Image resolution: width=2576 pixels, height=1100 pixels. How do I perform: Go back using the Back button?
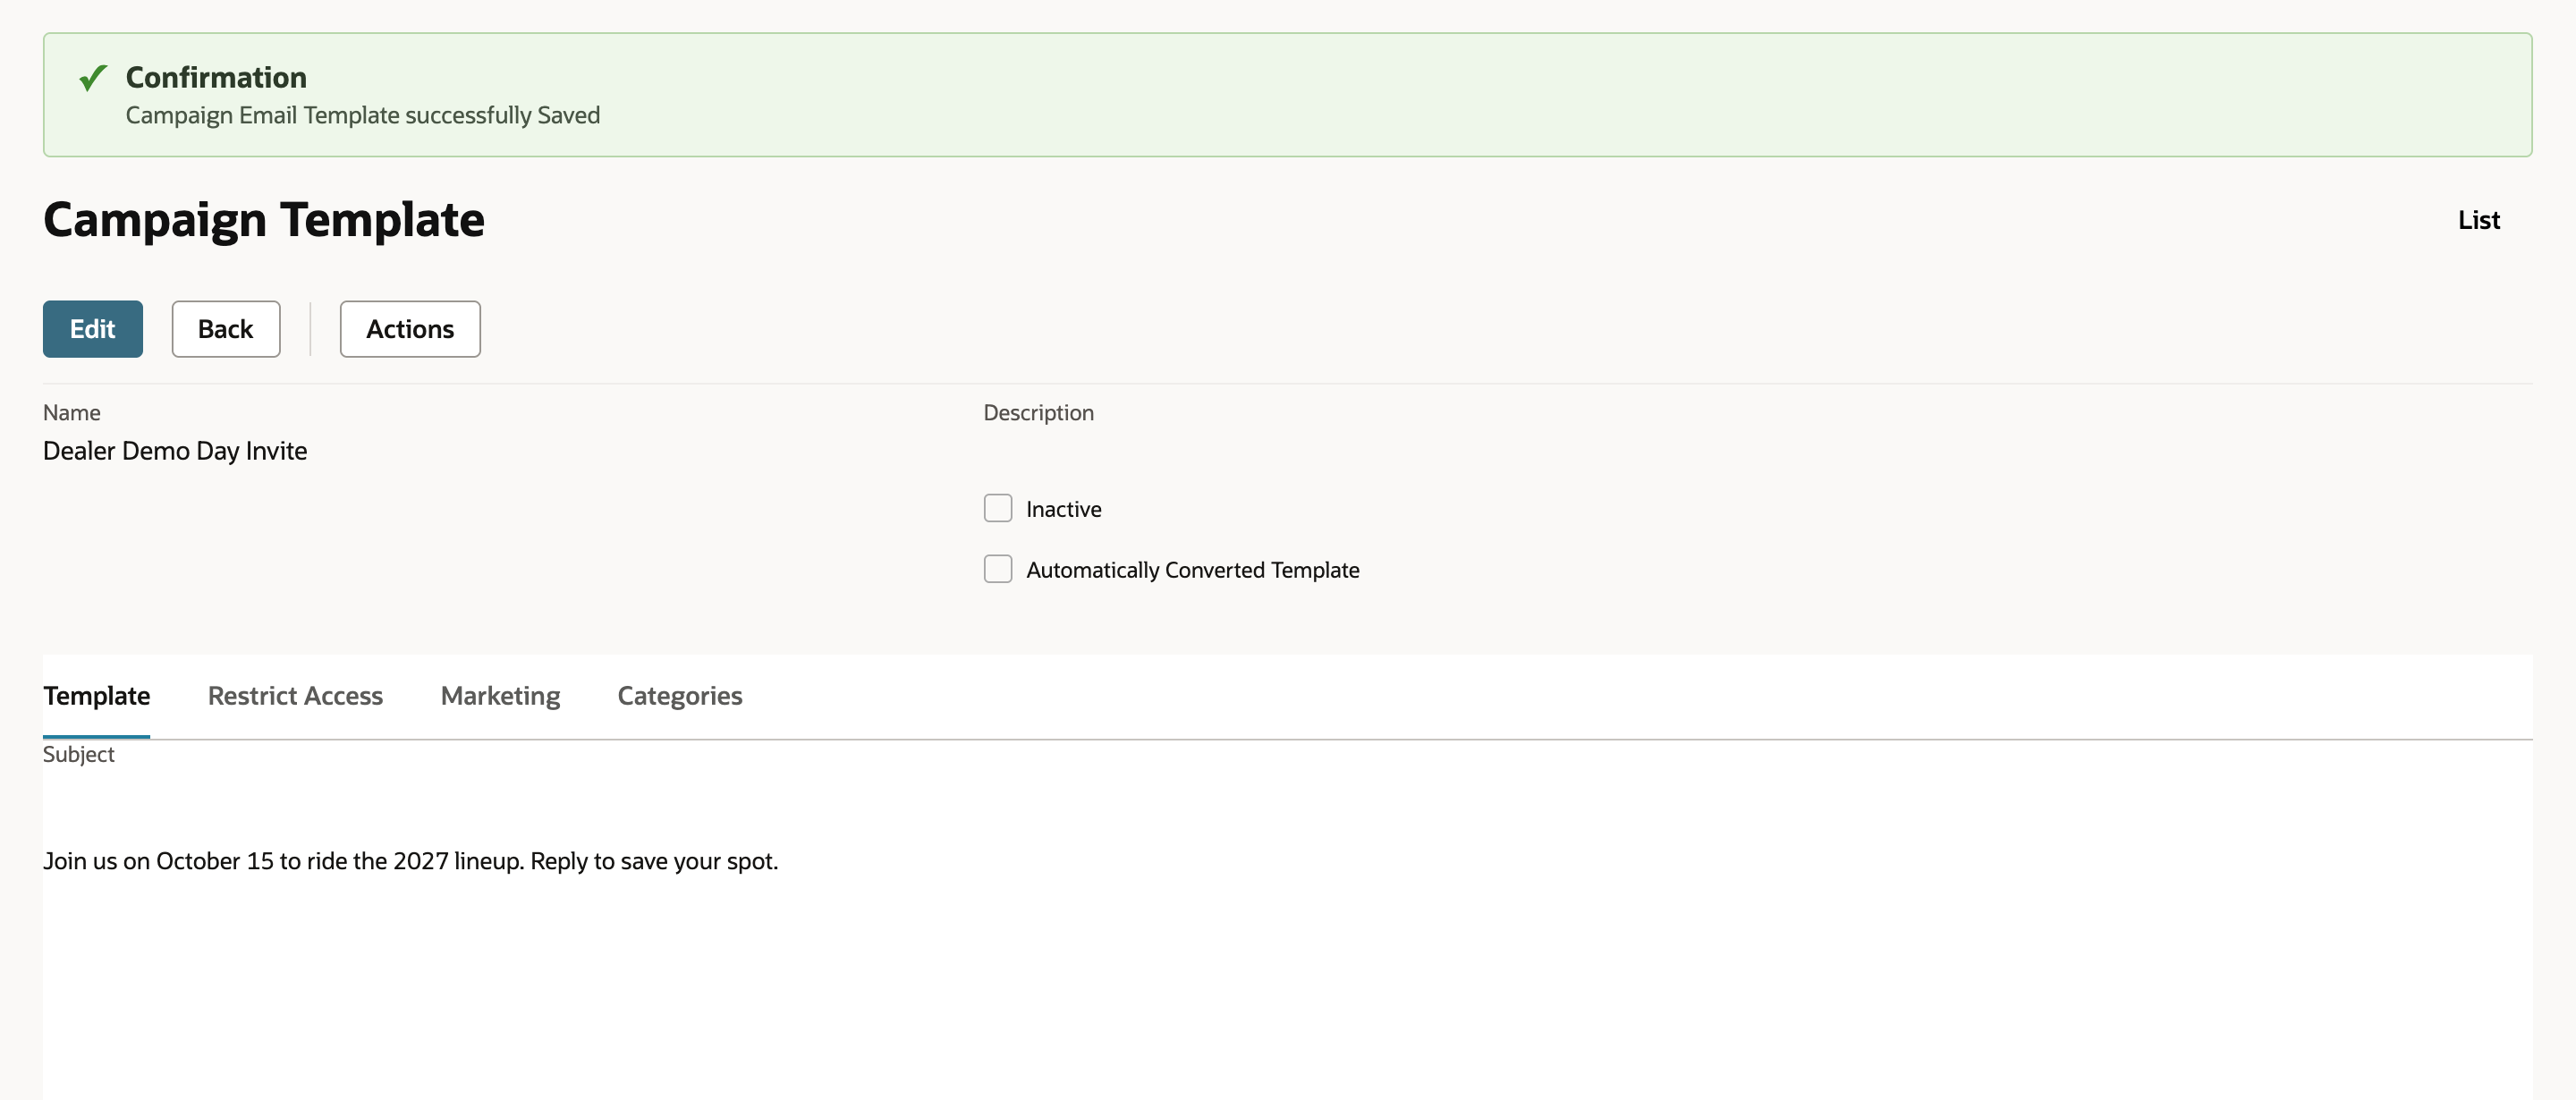point(226,329)
